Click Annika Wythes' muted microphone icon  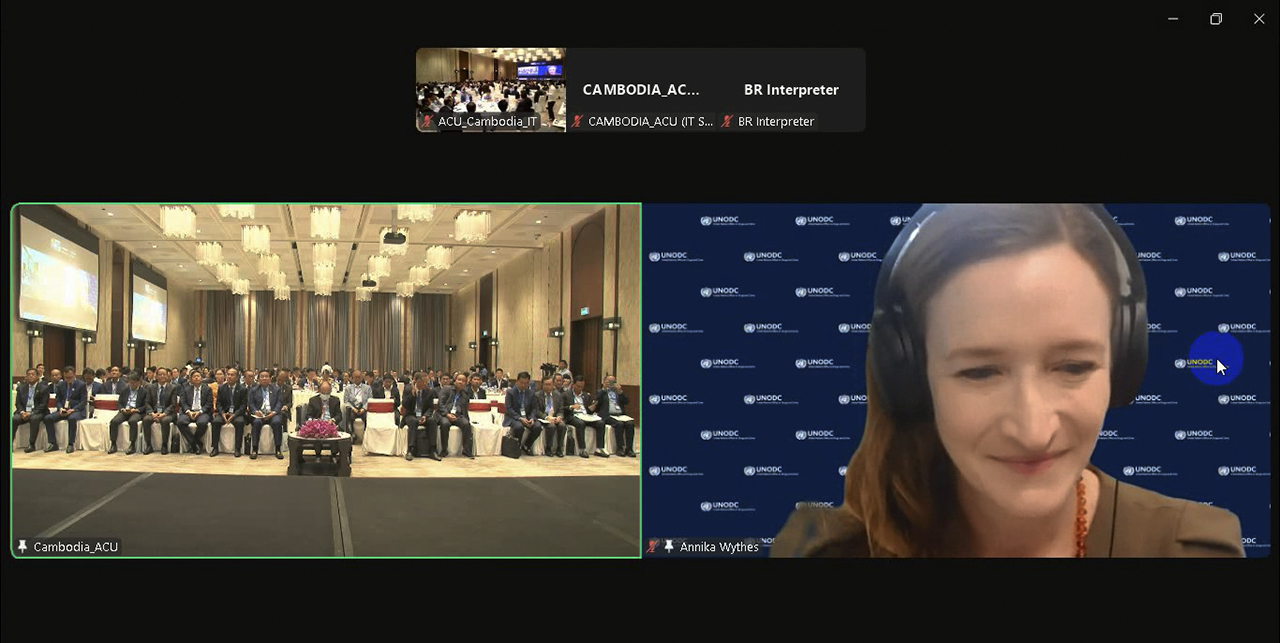pyautogui.click(x=653, y=547)
